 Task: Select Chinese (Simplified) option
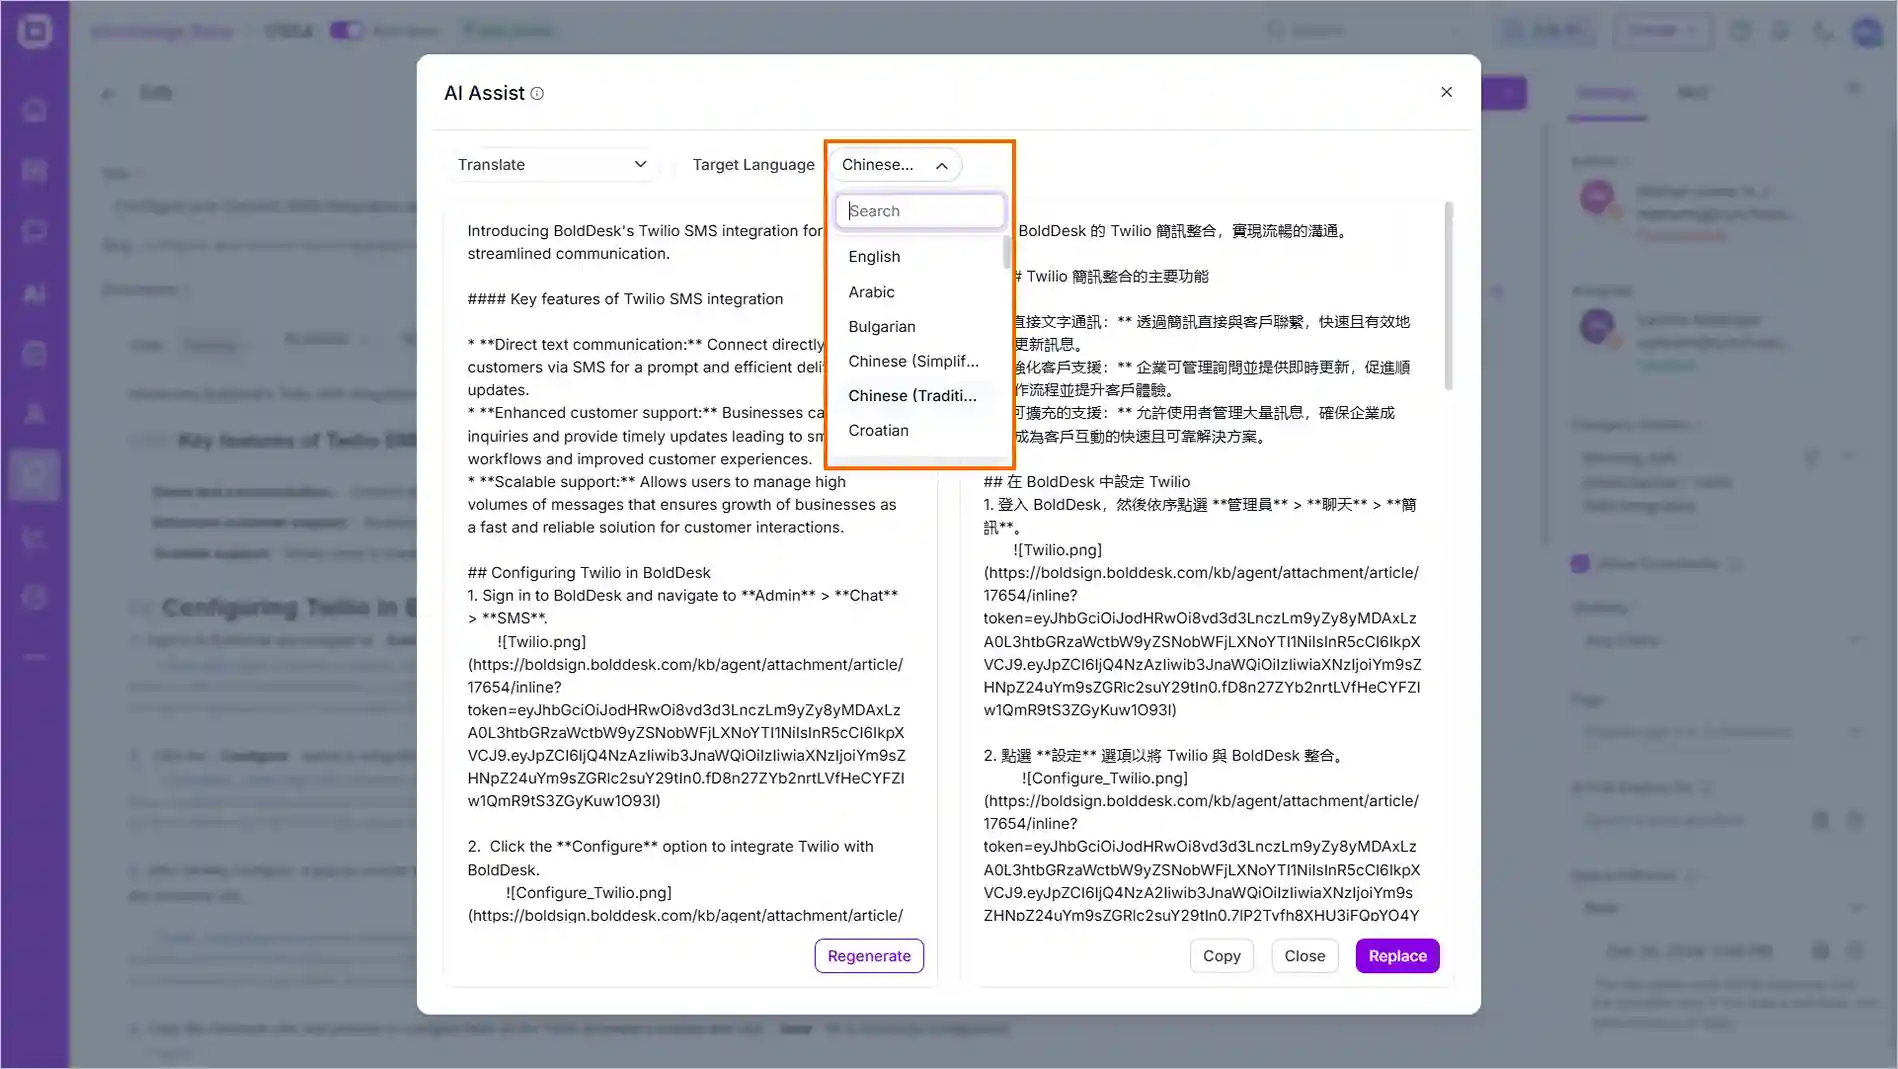913,361
